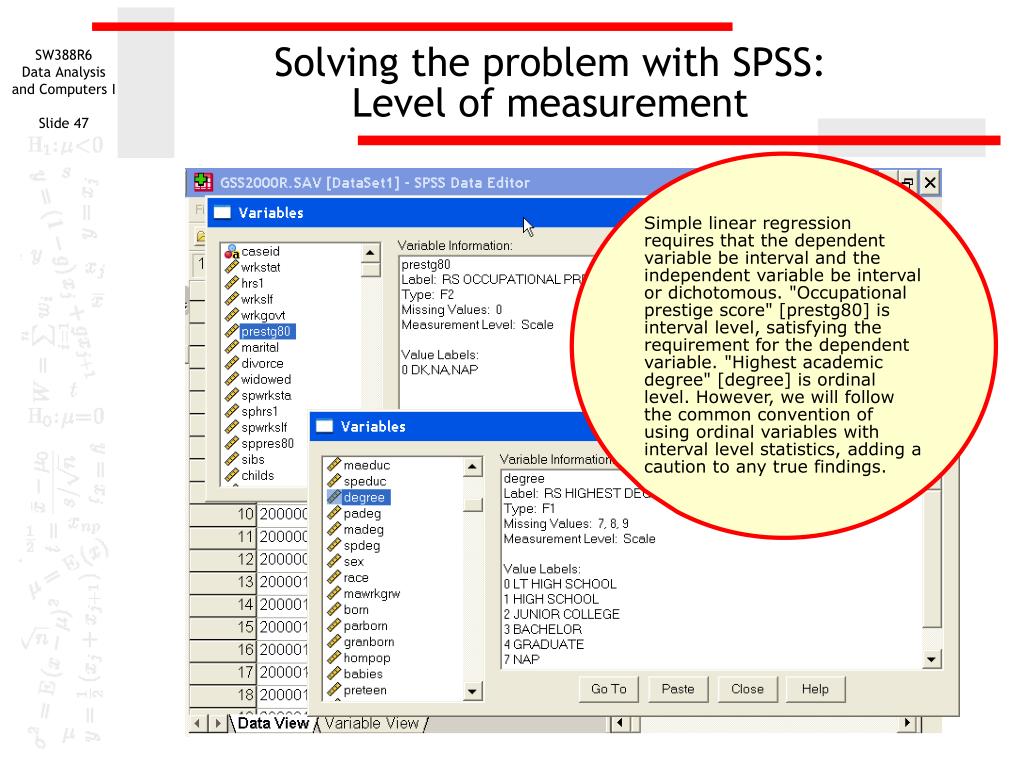Image resolution: width=1024 pixels, height=768 pixels.
Task: Click the back Variables dialog title icon
Action: click(222, 212)
